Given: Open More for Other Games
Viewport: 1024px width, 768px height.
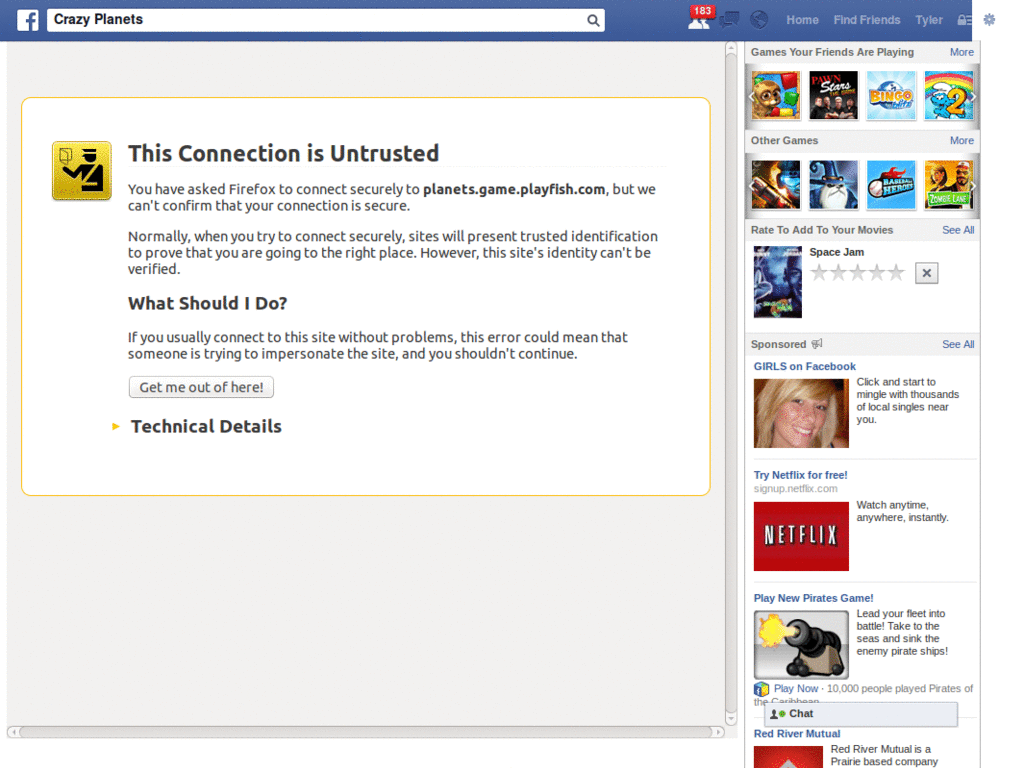Looking at the screenshot, I should pos(961,140).
